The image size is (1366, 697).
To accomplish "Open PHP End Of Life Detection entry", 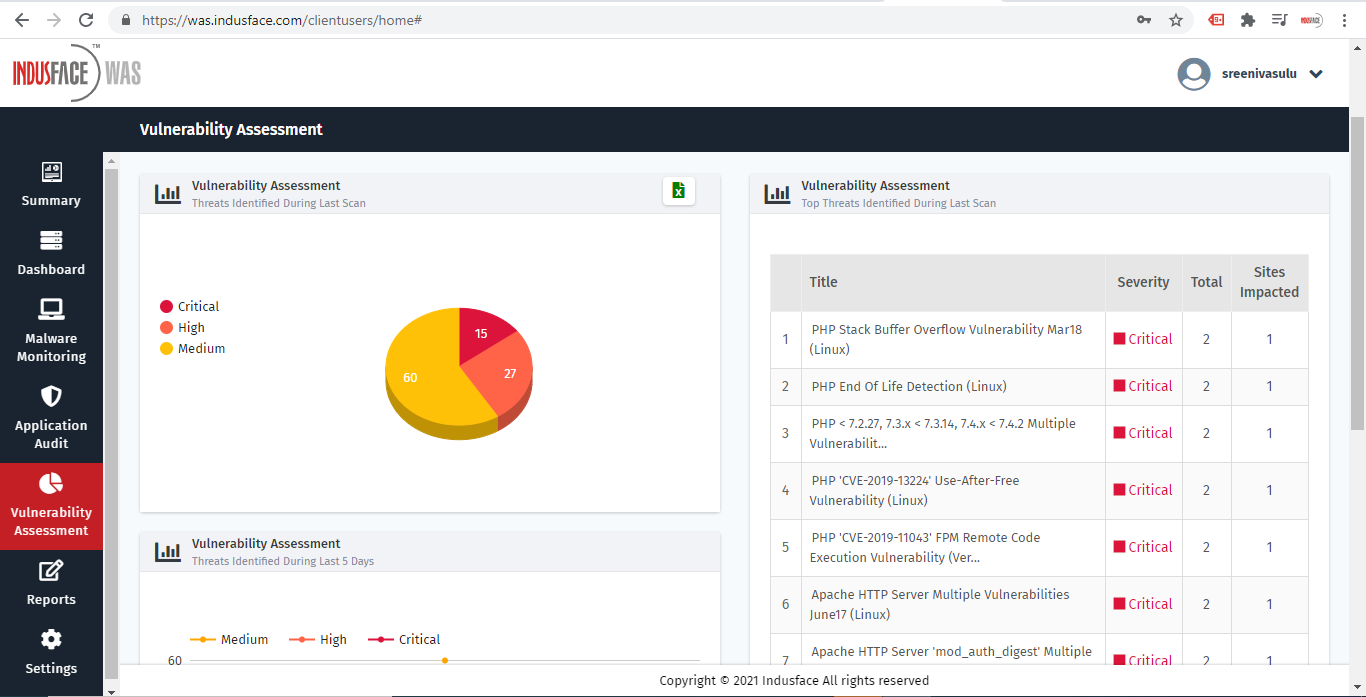I will click(908, 386).
